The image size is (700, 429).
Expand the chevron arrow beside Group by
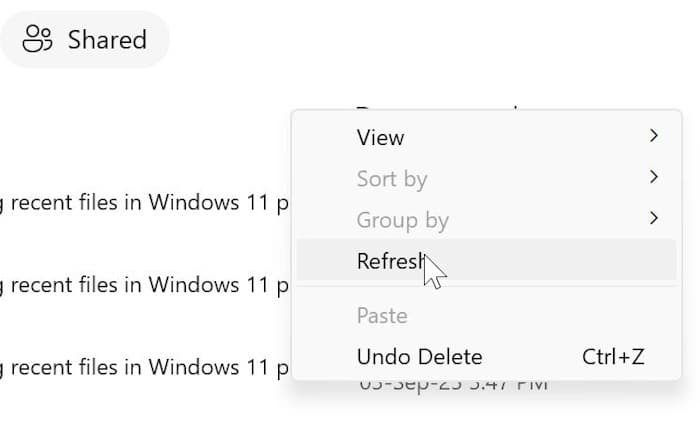[x=654, y=219]
